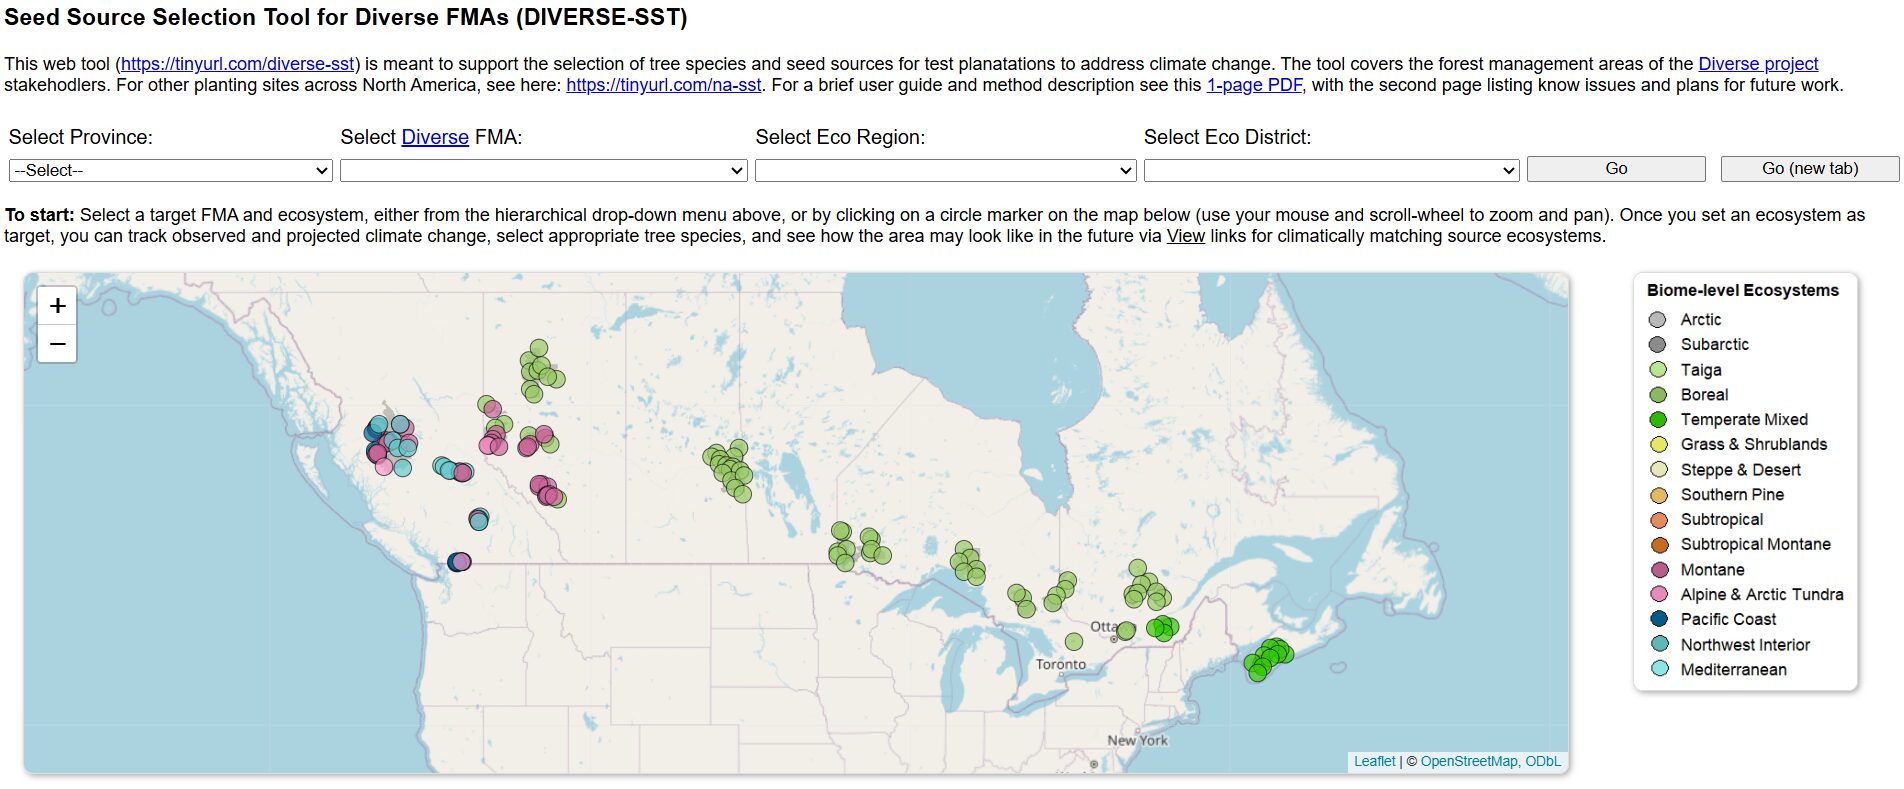Open the tinyurl.com/diverse-sst link
This screenshot has width=1904, height=789.
pyautogui.click(x=237, y=64)
